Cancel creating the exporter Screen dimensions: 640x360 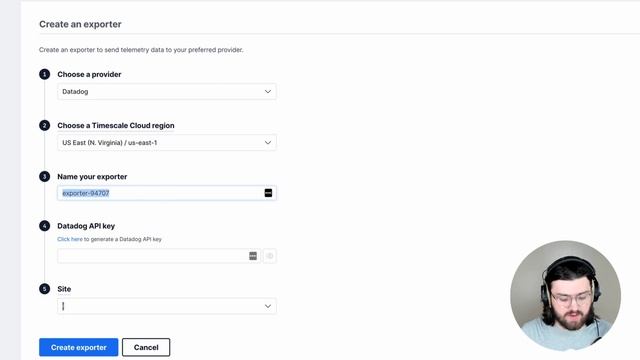pos(146,347)
